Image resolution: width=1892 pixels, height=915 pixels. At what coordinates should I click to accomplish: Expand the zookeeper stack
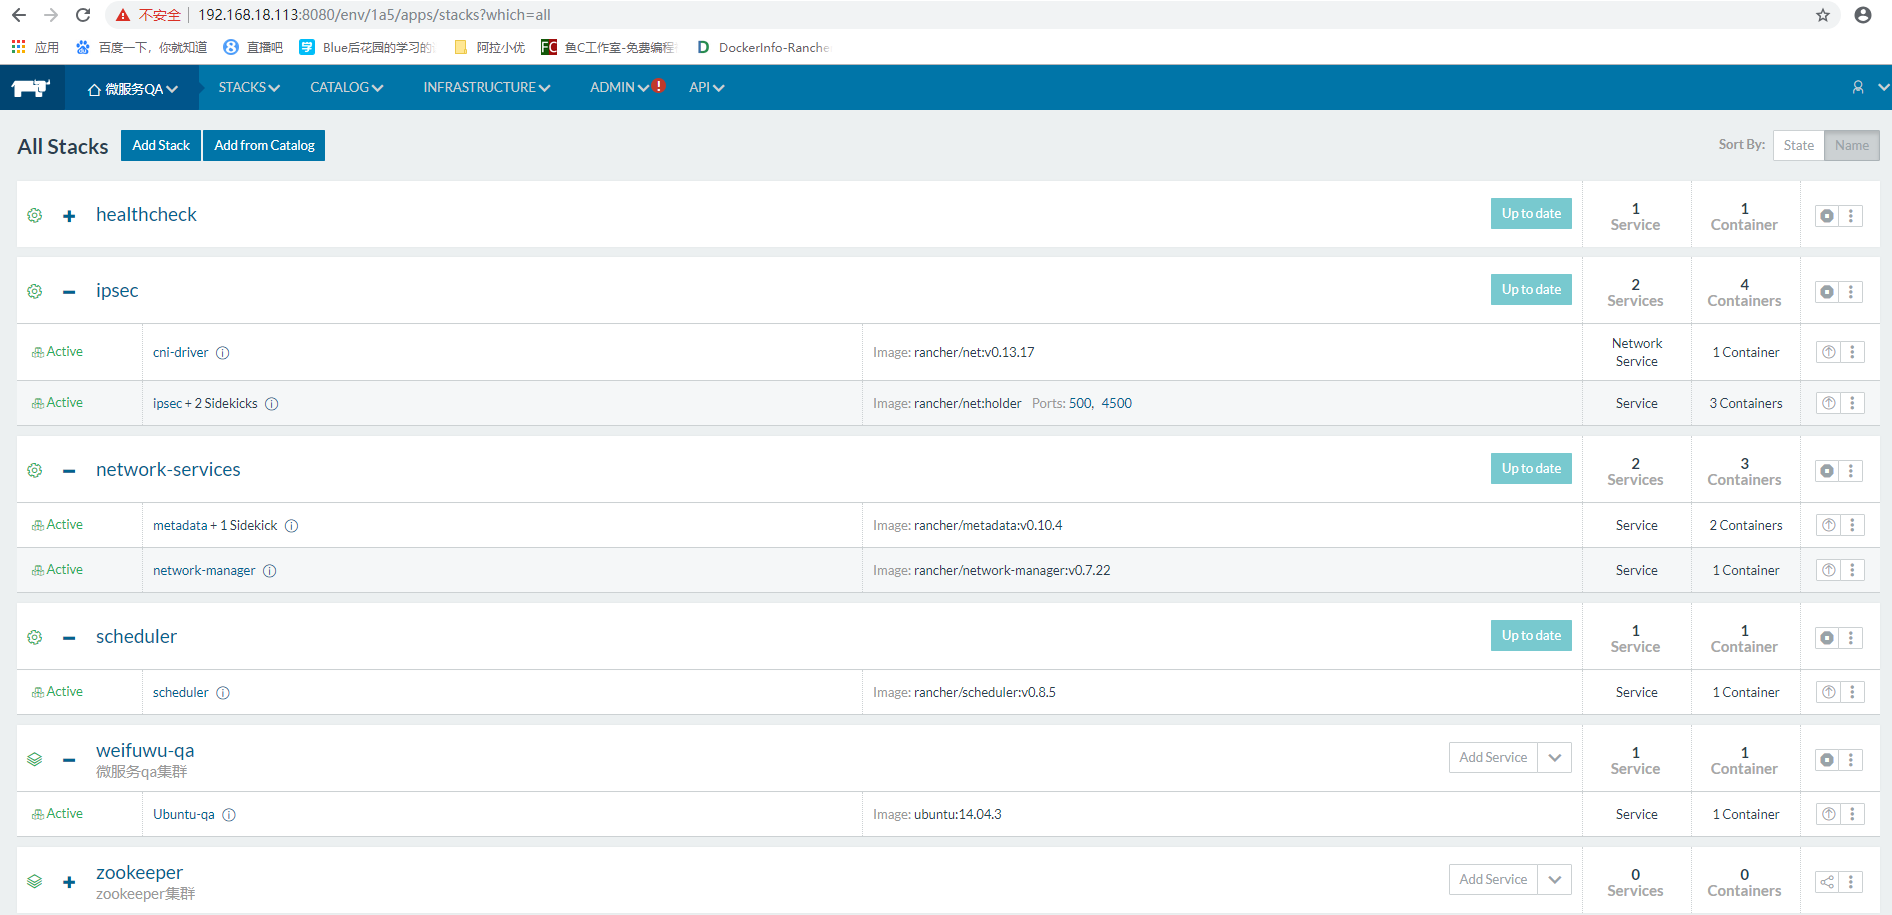(x=68, y=882)
